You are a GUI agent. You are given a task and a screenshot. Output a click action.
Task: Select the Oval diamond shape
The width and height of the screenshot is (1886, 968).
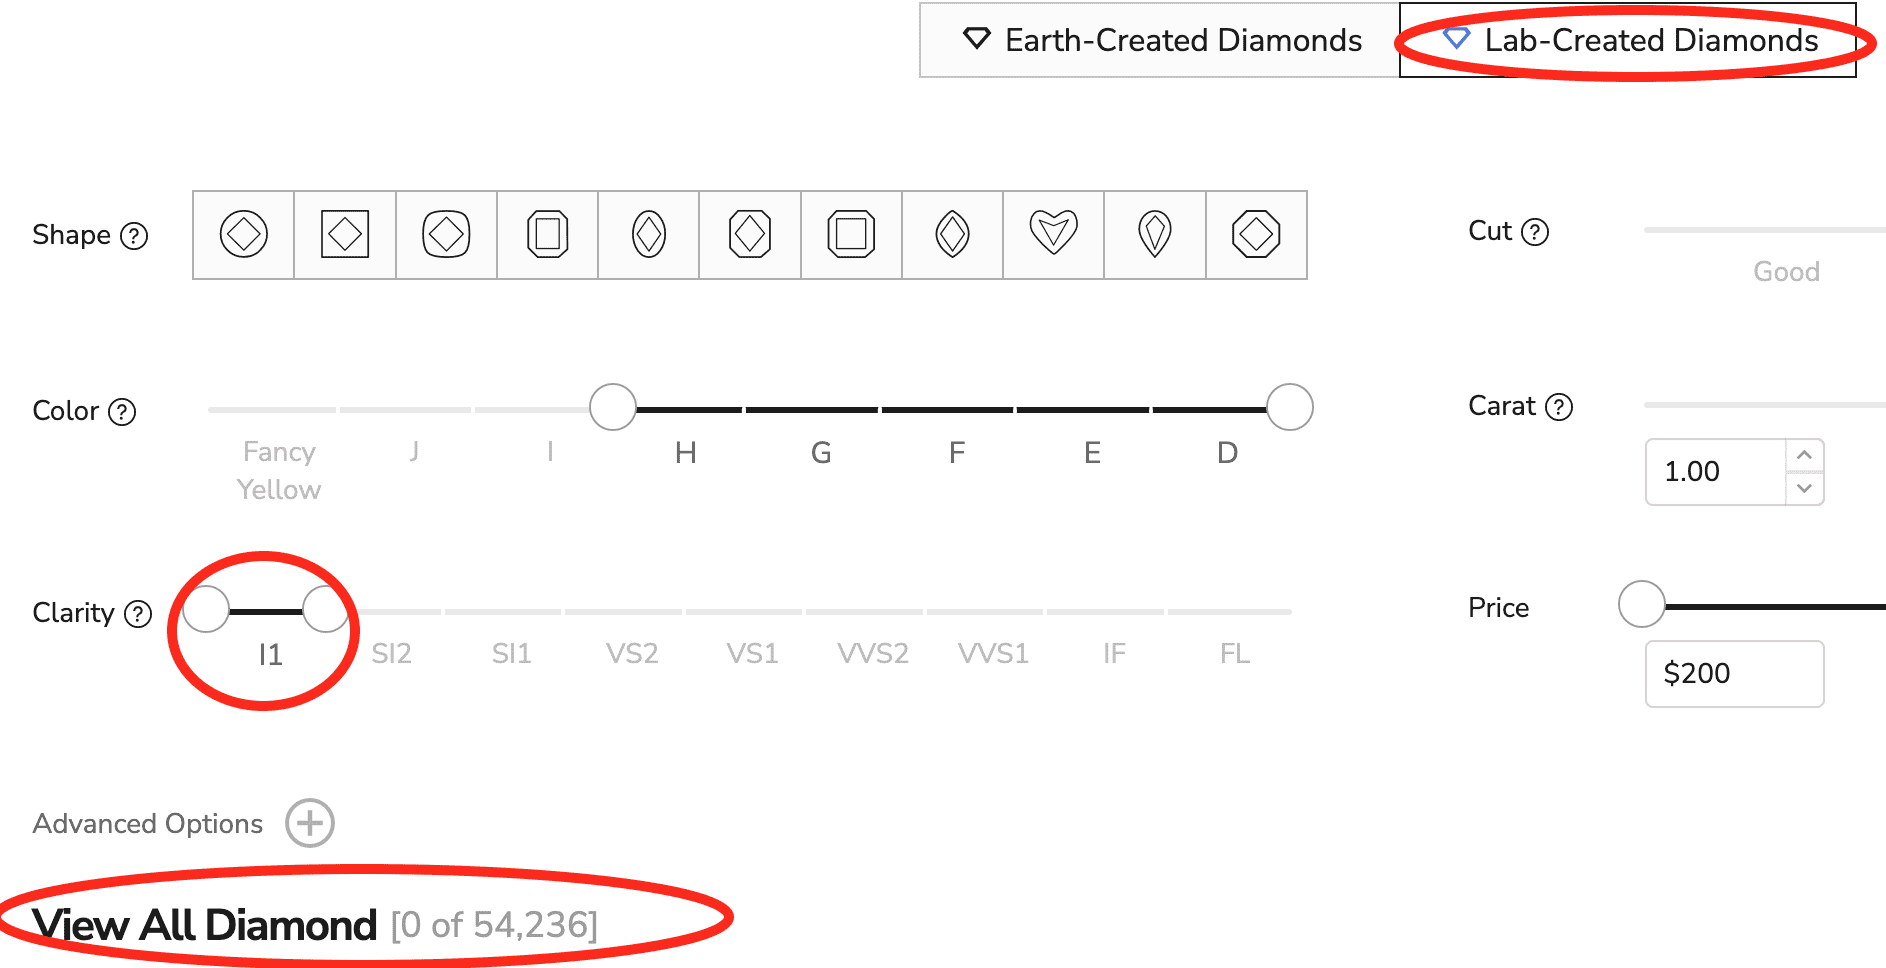coord(648,234)
